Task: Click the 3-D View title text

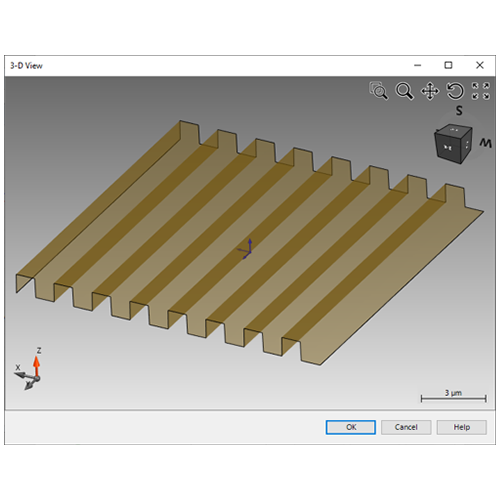Action: [26, 66]
